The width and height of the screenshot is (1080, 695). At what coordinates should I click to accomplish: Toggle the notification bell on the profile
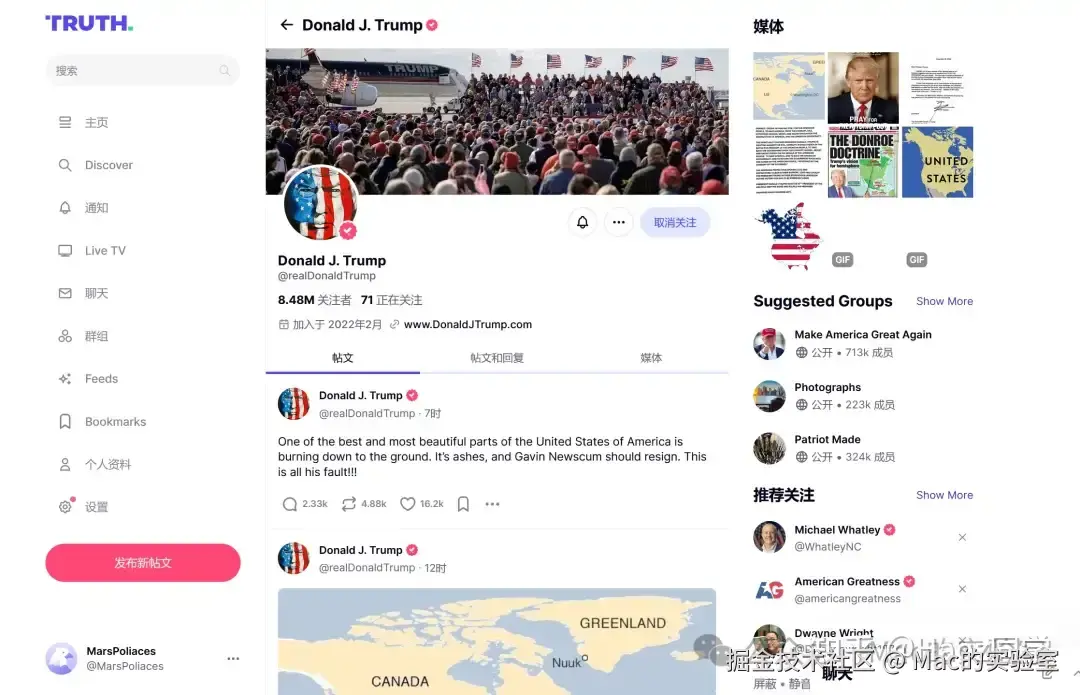pos(583,222)
